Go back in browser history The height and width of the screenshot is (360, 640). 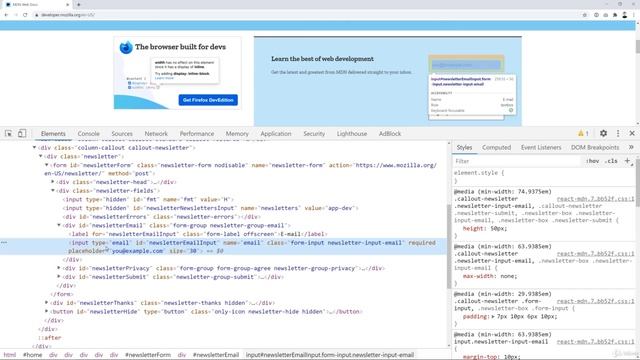click(x=6, y=15)
